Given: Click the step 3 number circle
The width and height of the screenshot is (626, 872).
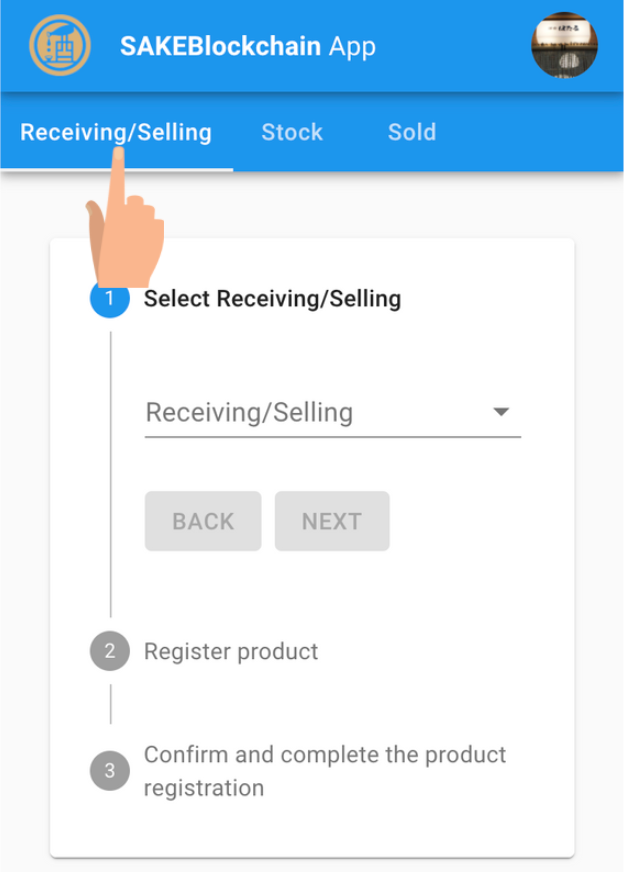Looking at the screenshot, I should coord(110,771).
